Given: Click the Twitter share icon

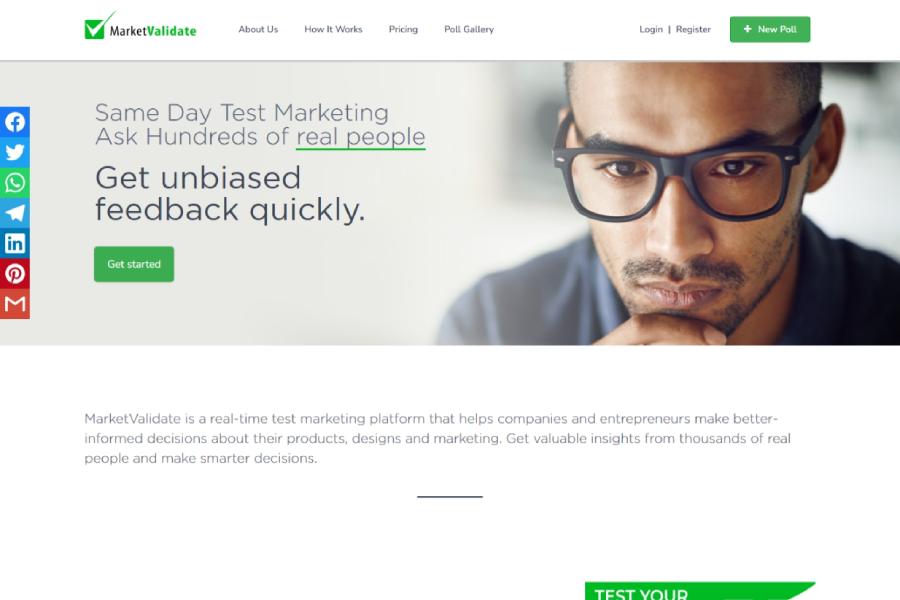Looking at the screenshot, I should [15, 152].
